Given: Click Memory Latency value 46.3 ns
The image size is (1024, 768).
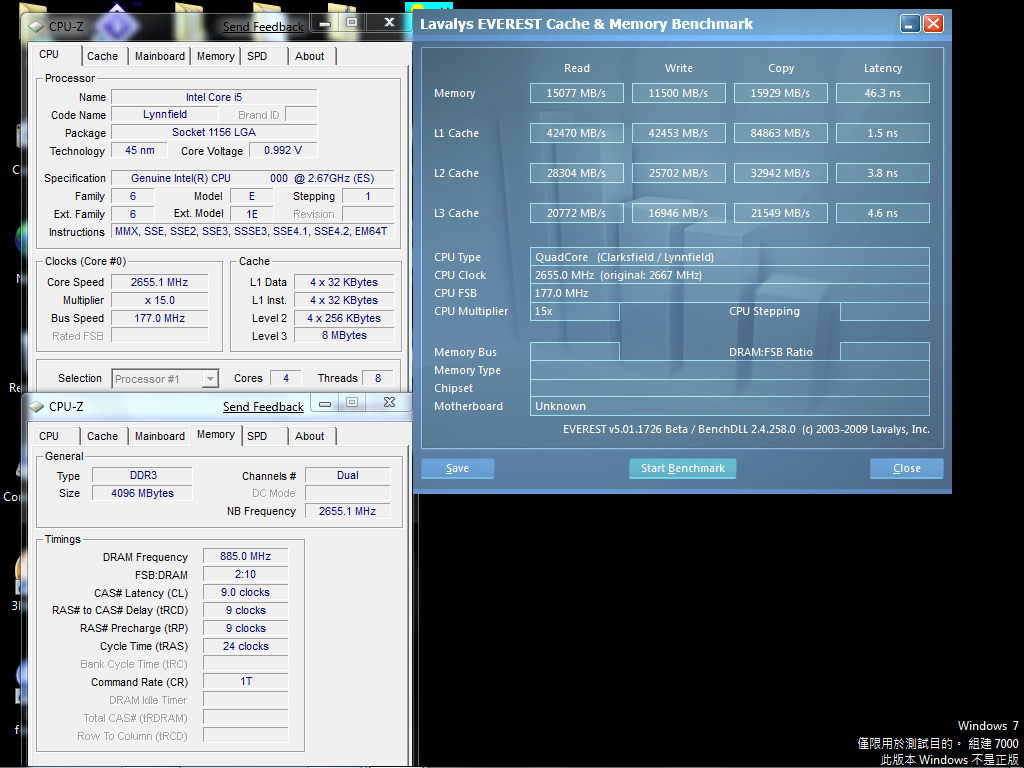Looking at the screenshot, I should click(882, 93).
